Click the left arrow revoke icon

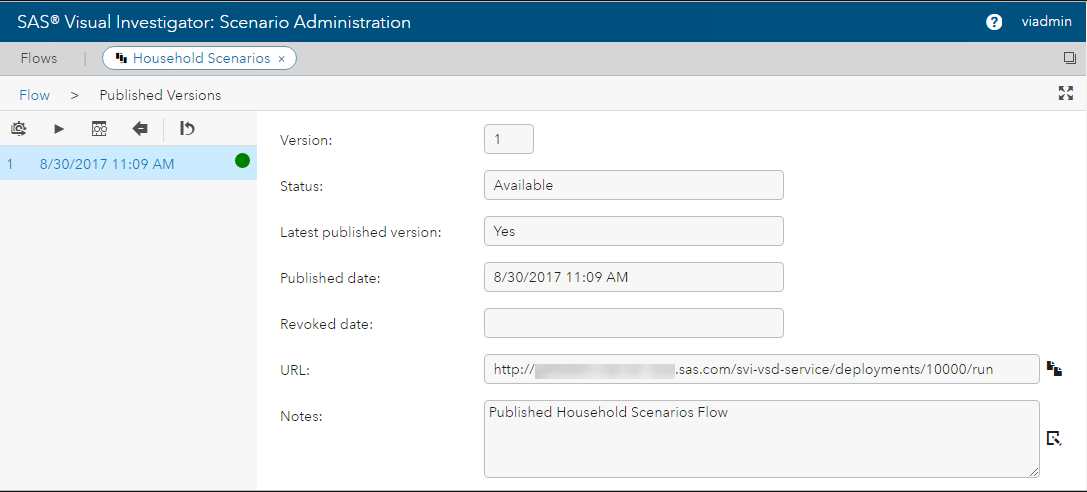140,128
